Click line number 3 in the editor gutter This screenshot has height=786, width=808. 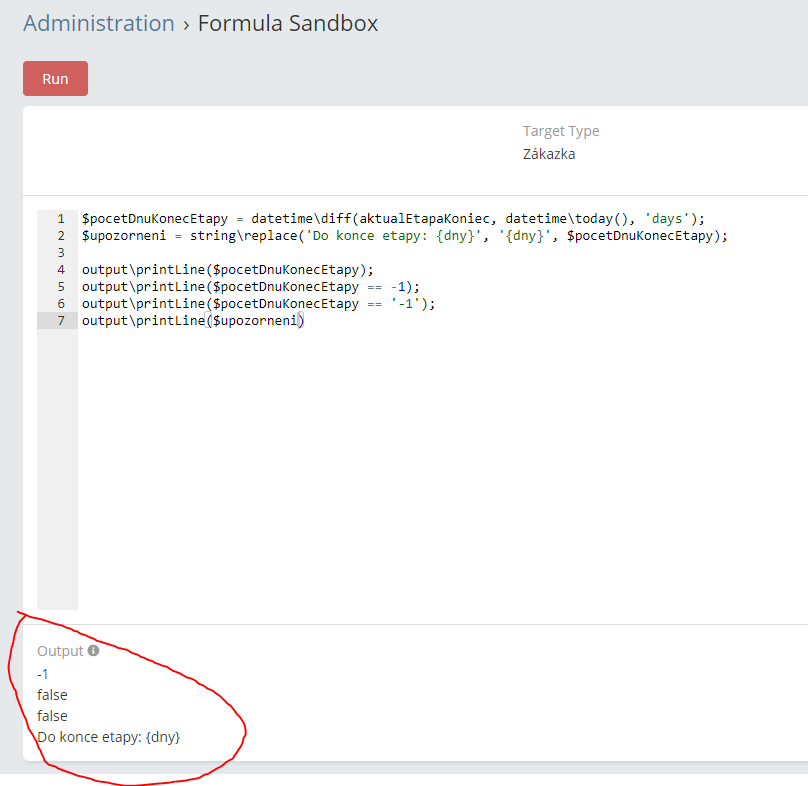tap(60, 253)
